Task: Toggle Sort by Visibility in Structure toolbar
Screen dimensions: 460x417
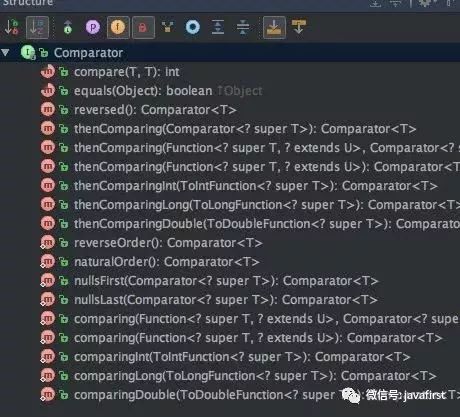Action: [12, 27]
